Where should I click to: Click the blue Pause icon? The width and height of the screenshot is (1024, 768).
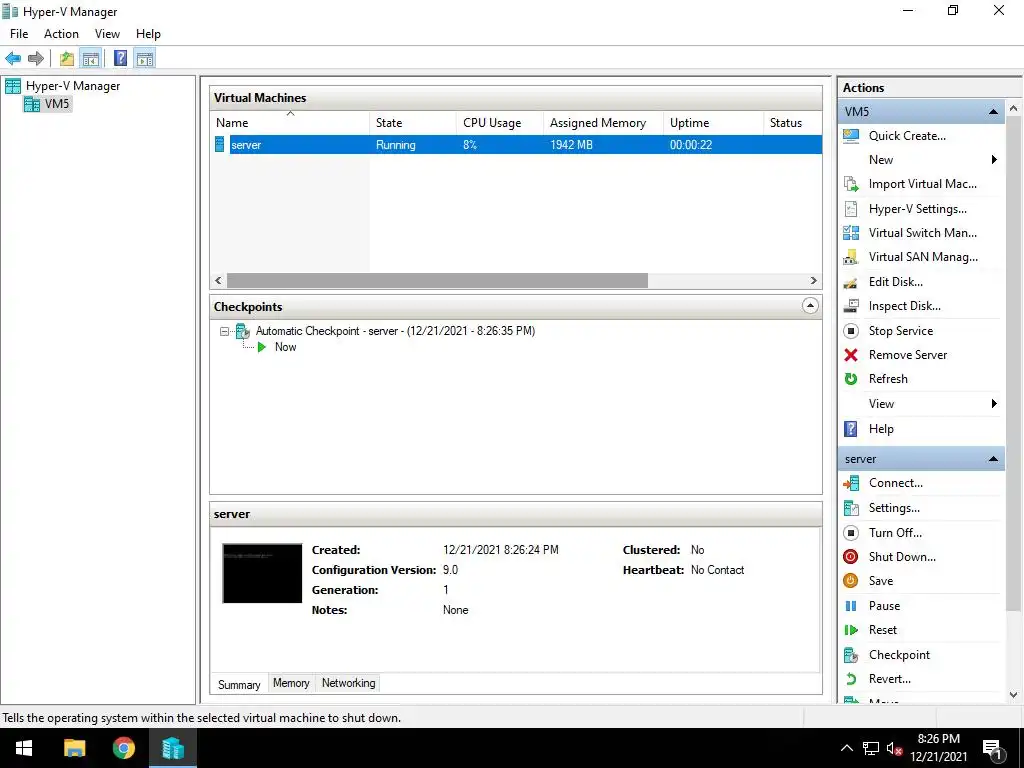(x=851, y=606)
